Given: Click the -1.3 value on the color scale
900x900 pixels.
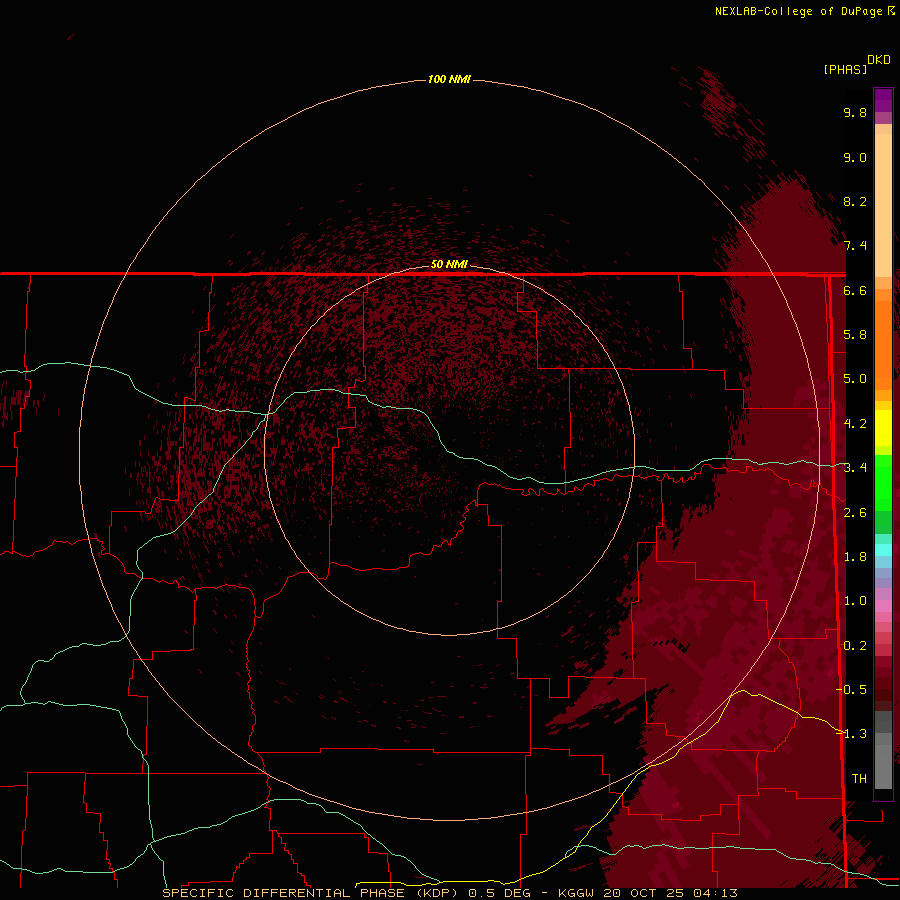Looking at the screenshot, I should pyautogui.click(x=851, y=734).
